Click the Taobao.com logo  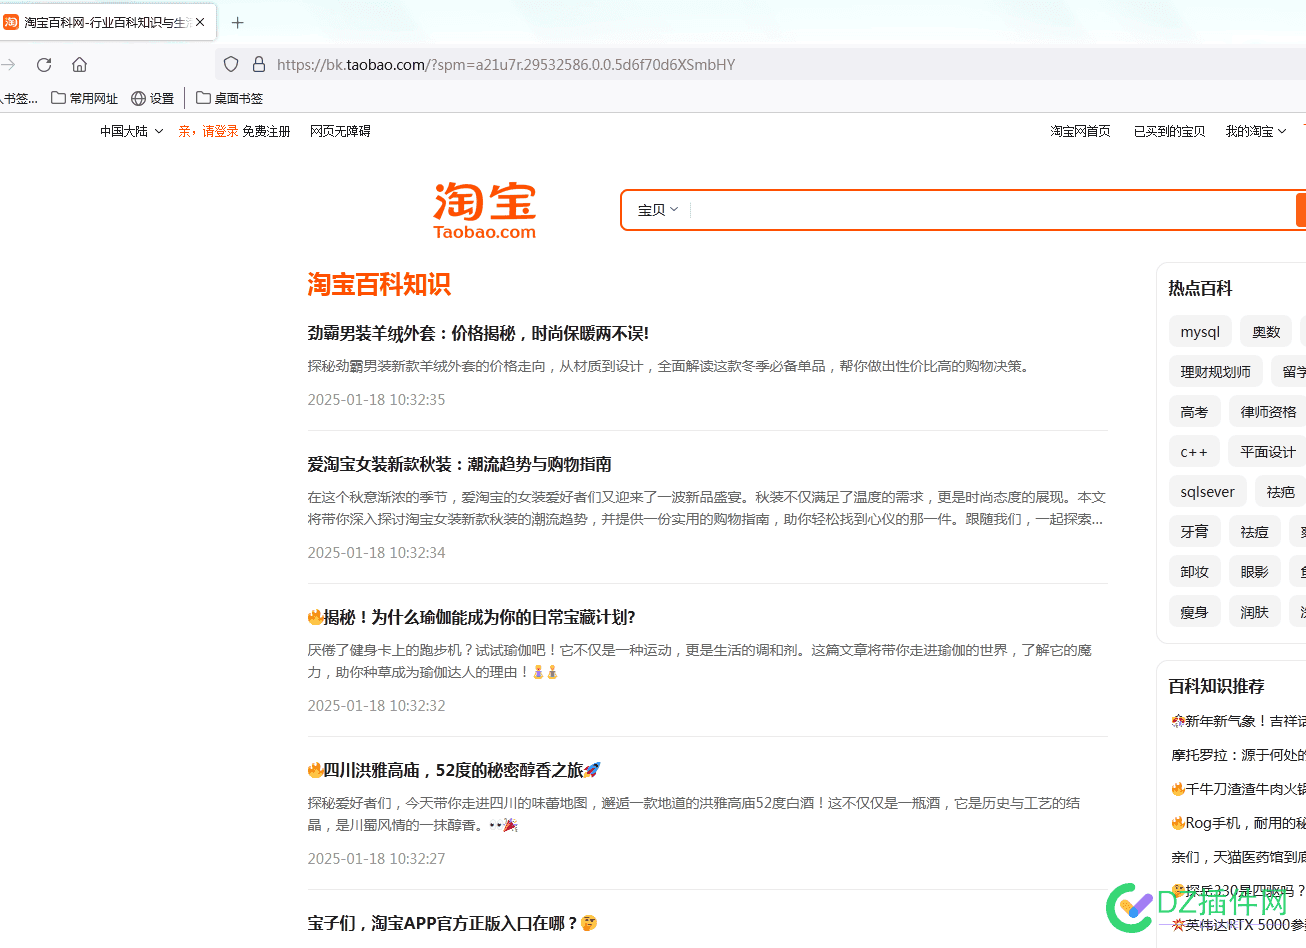(x=485, y=210)
